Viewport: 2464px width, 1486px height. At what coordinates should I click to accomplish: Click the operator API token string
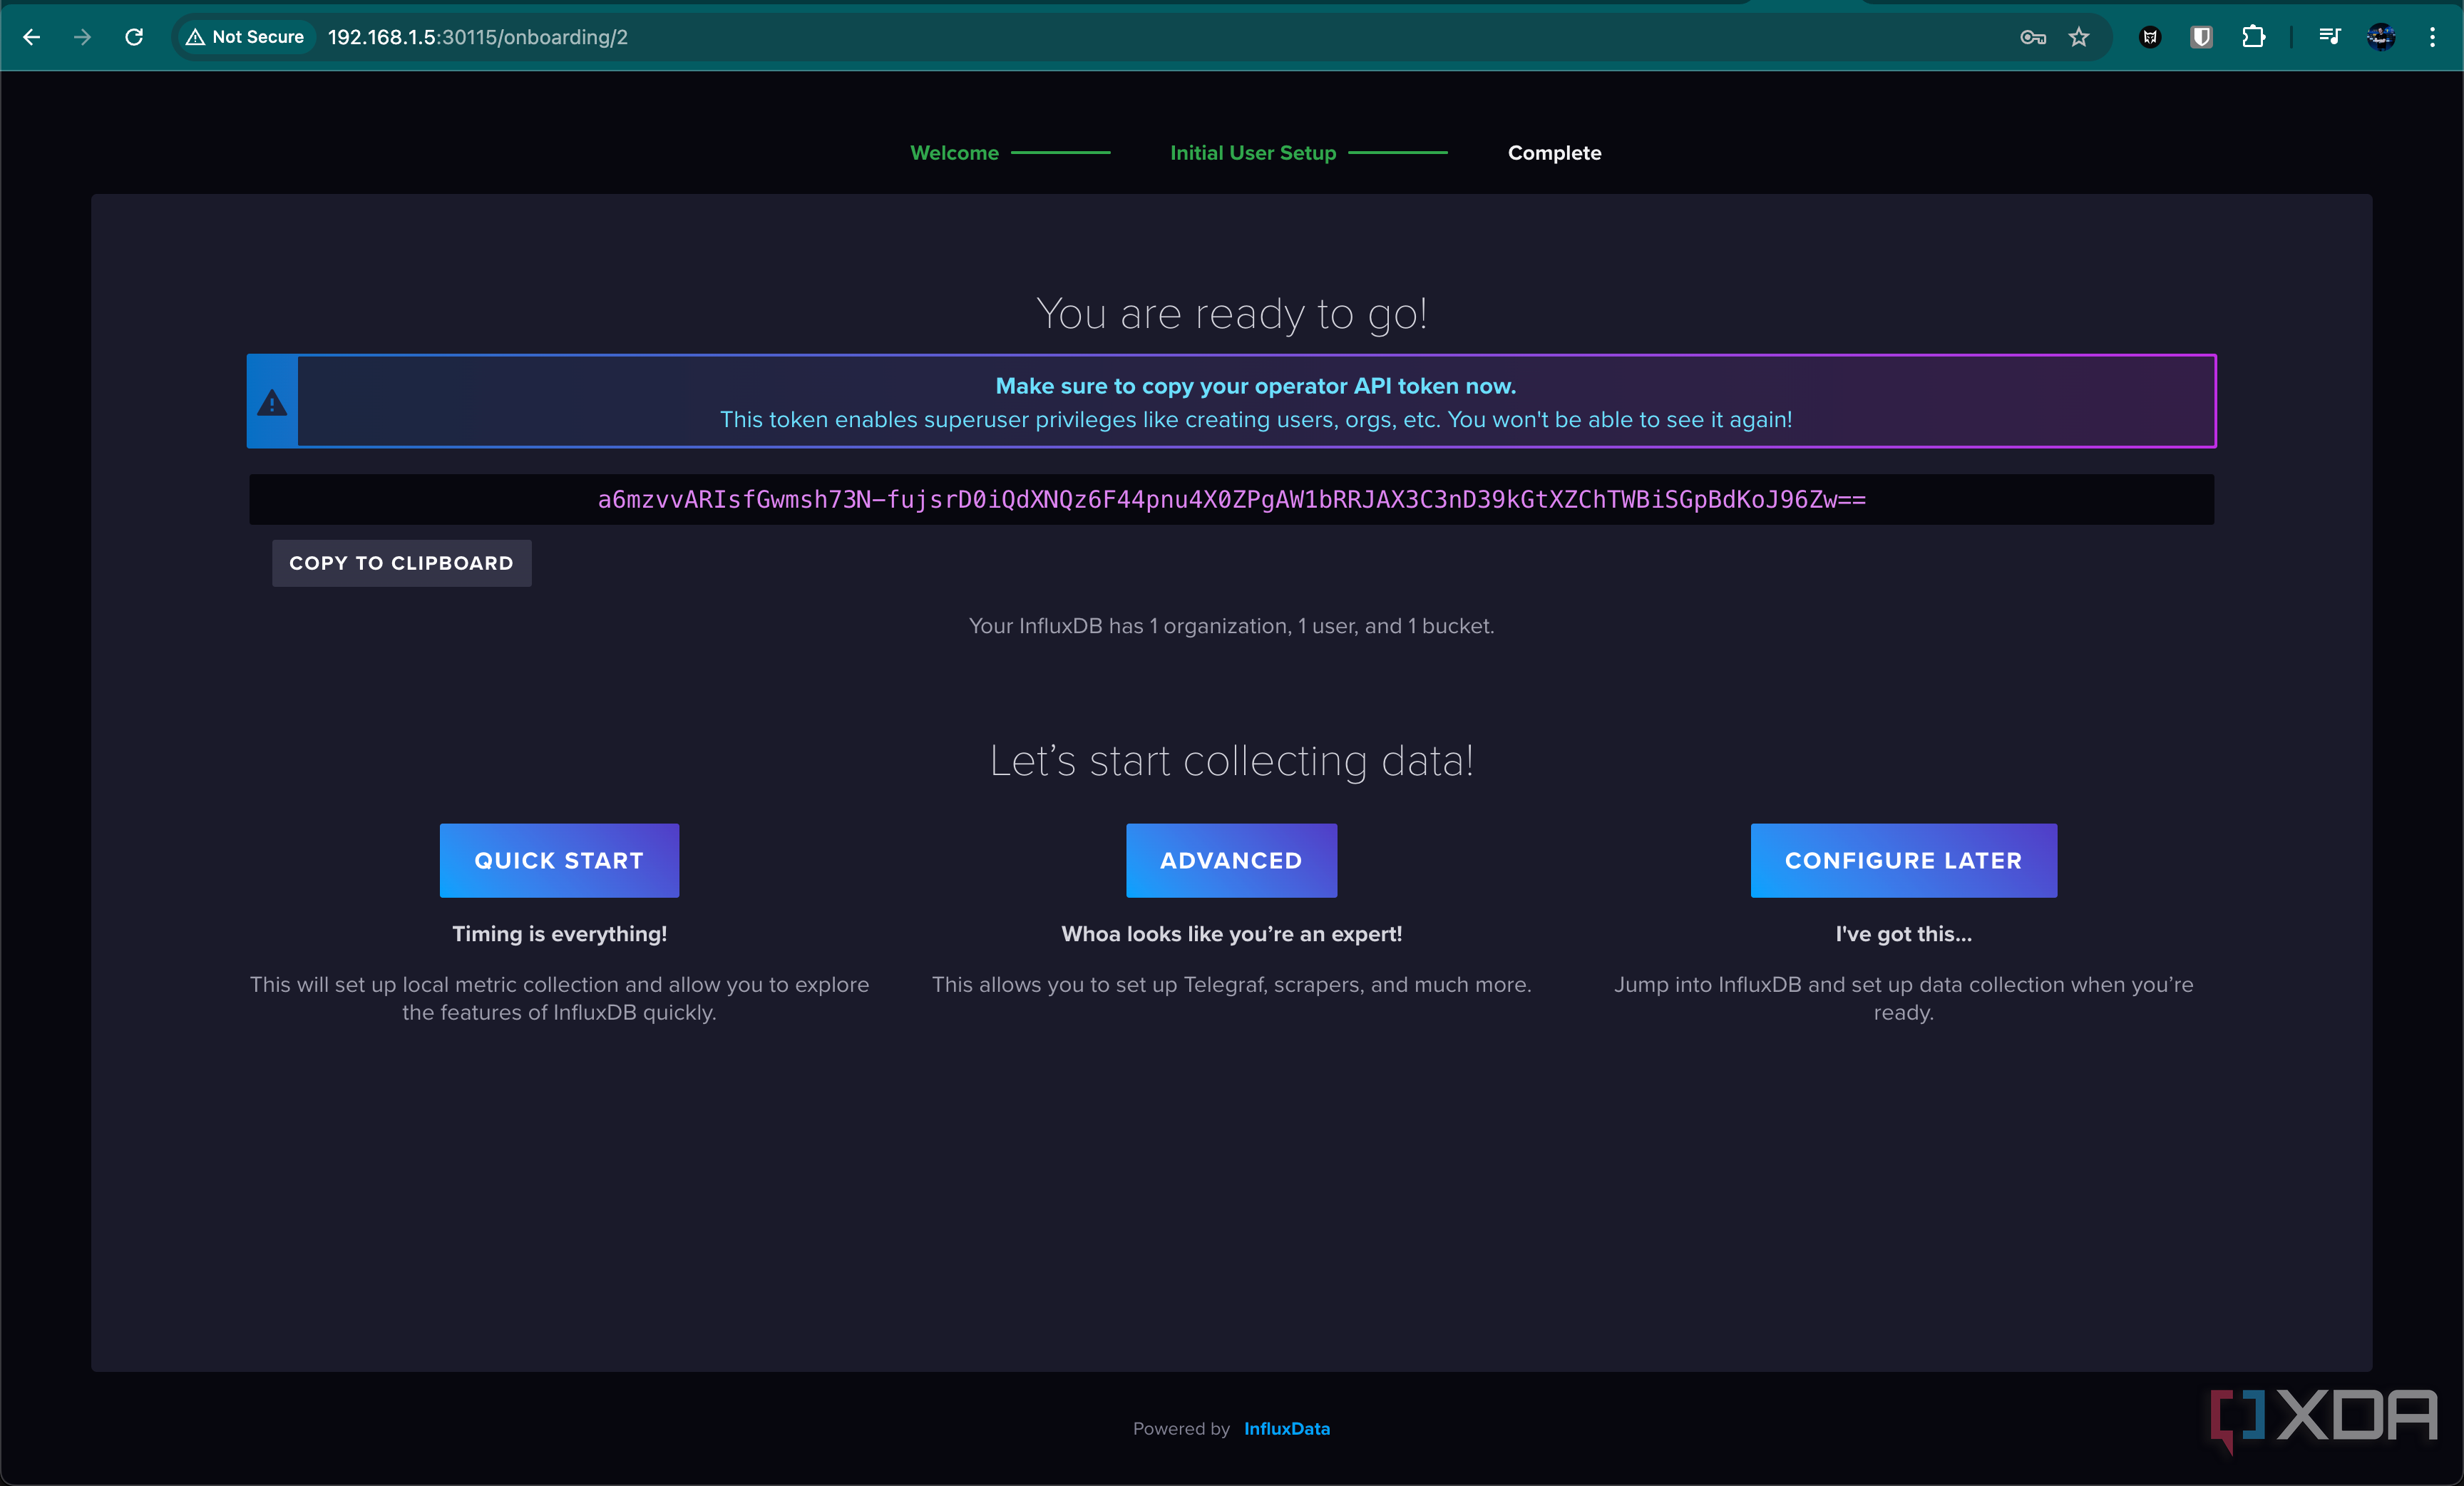coord(1231,499)
